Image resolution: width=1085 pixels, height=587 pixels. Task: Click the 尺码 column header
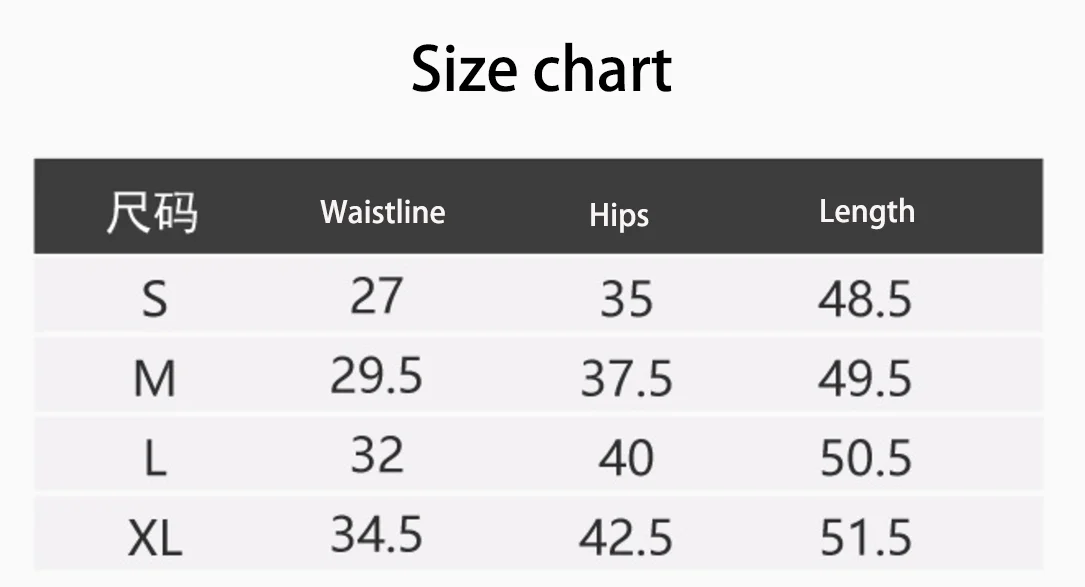point(152,212)
